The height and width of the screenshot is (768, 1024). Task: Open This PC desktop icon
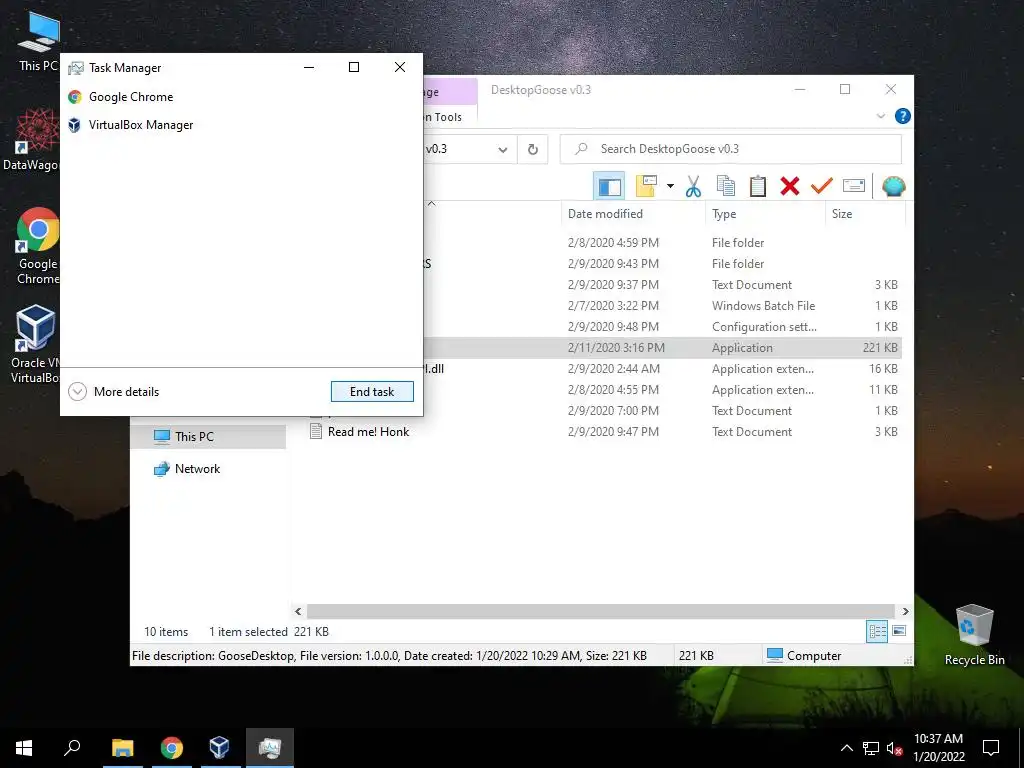click(x=38, y=42)
